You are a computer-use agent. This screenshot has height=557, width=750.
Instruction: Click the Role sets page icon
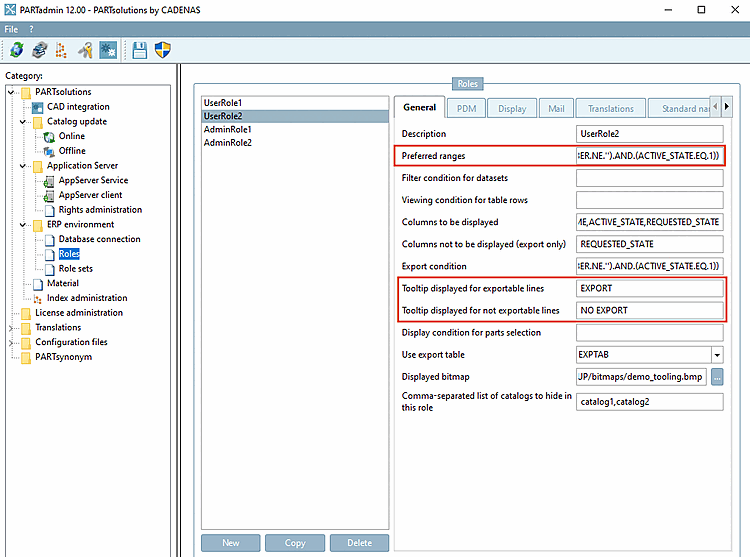pyautogui.click(x=49, y=269)
